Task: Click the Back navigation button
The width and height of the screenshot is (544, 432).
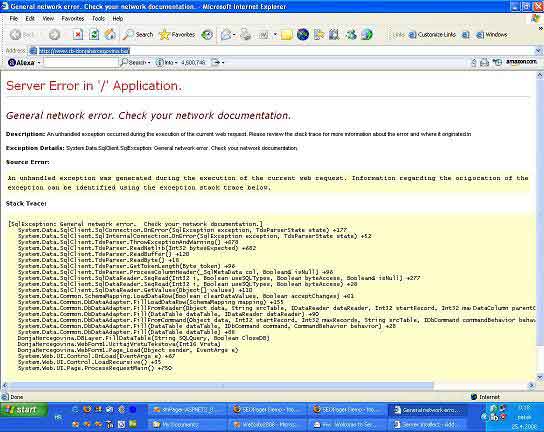Action: tap(21, 34)
